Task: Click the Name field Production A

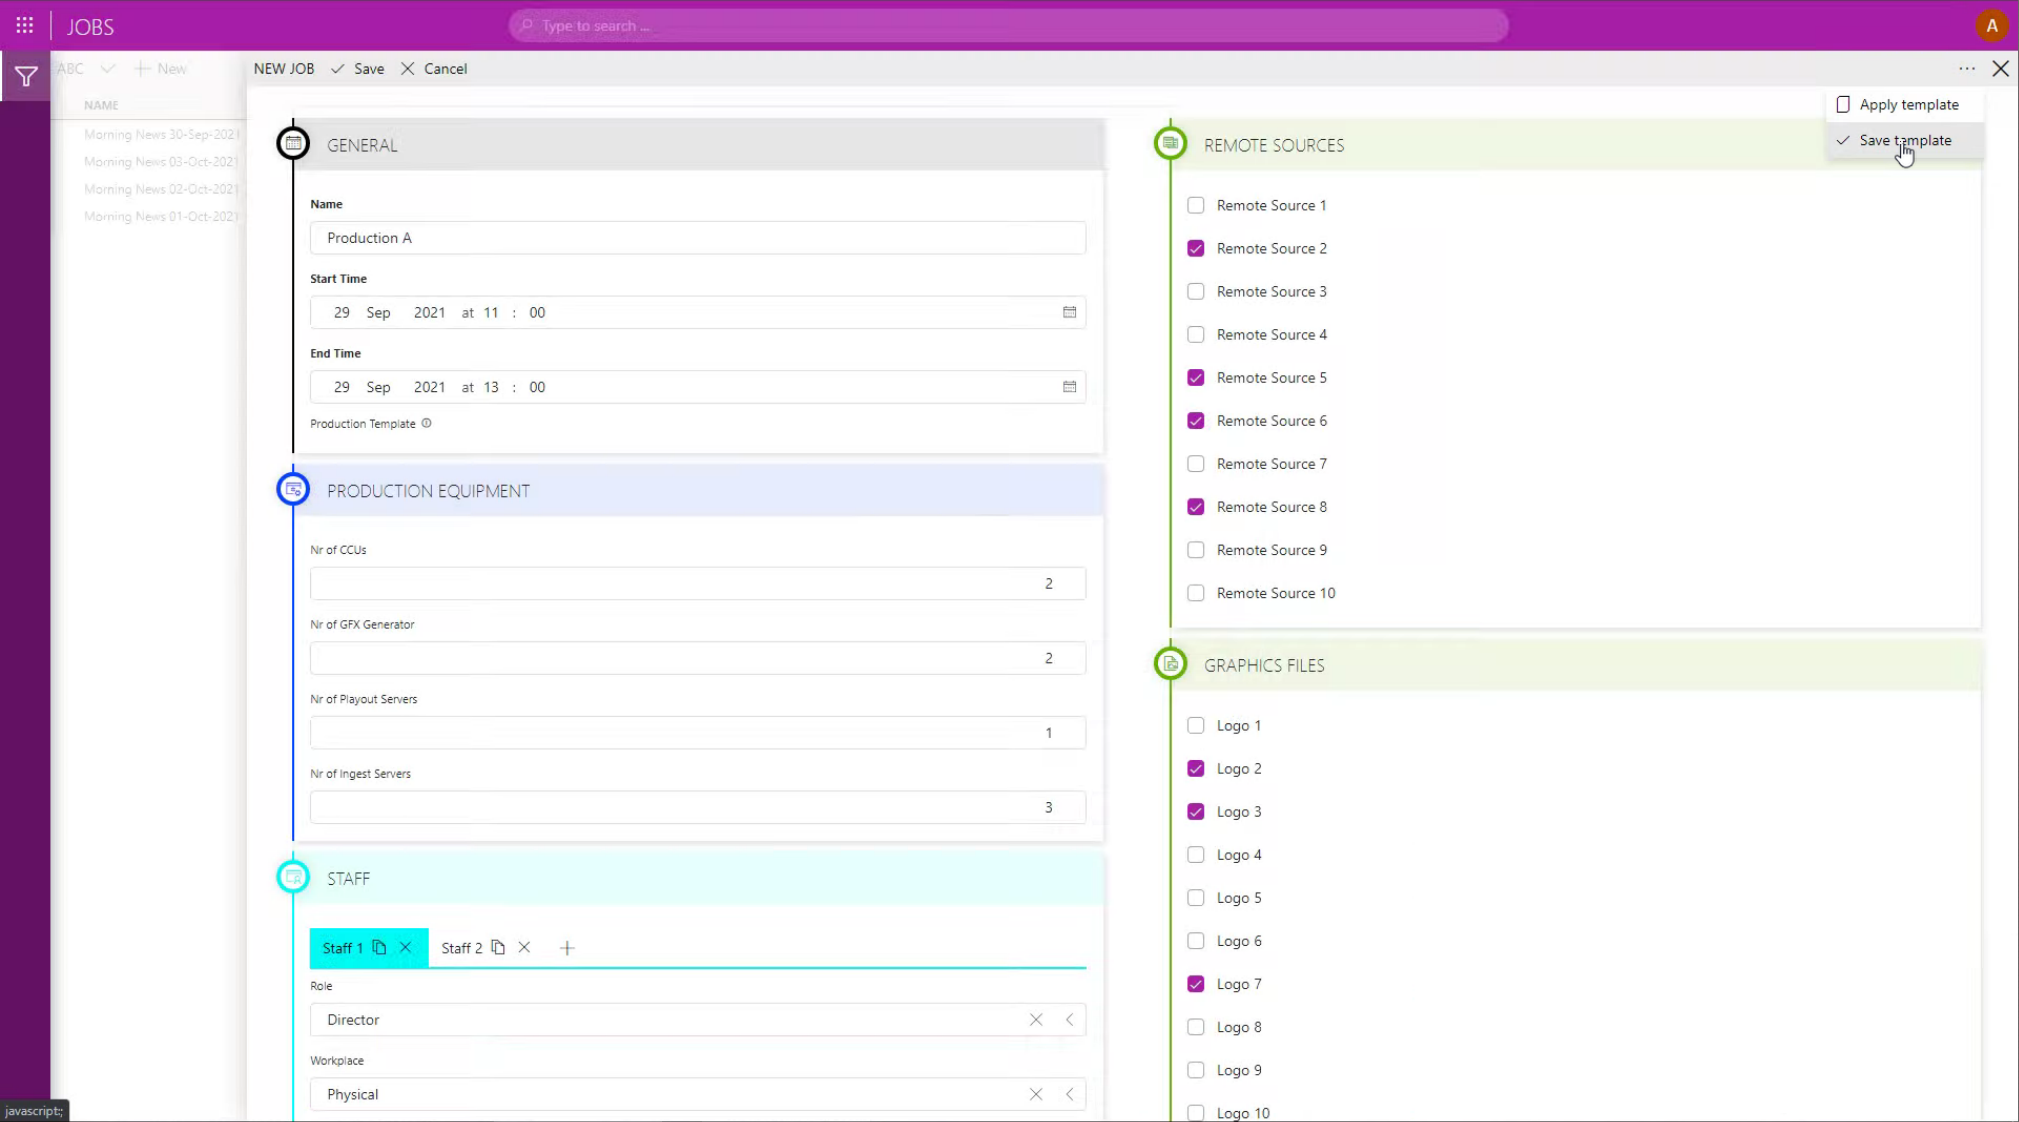Action: (x=697, y=237)
